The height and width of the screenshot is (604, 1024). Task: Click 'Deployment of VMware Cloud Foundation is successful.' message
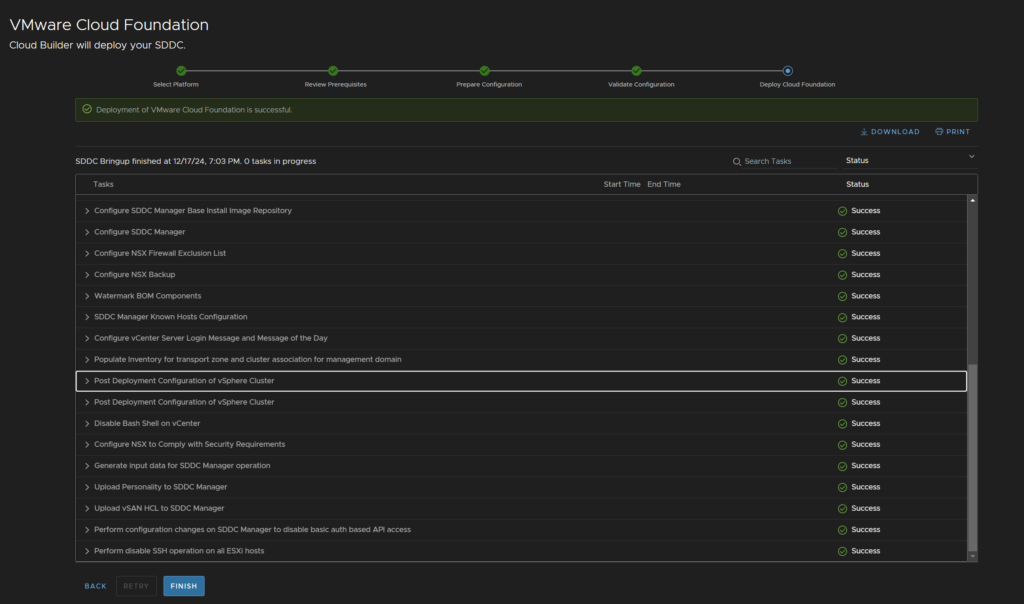(x=194, y=110)
